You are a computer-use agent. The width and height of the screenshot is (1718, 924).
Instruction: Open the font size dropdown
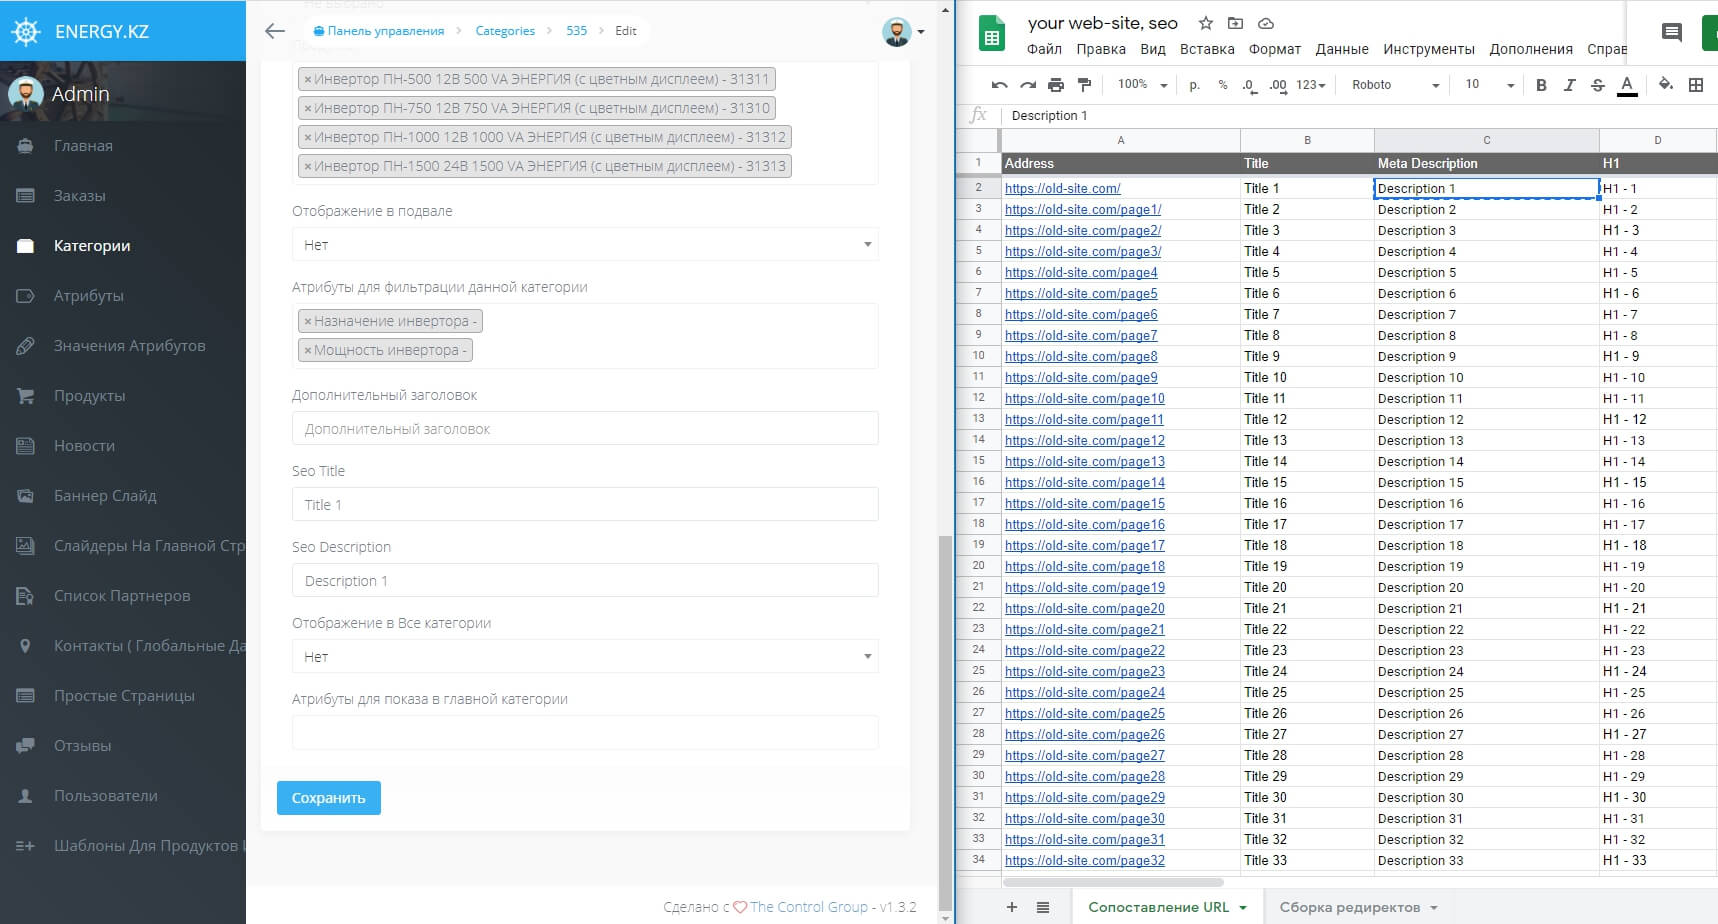click(1489, 85)
